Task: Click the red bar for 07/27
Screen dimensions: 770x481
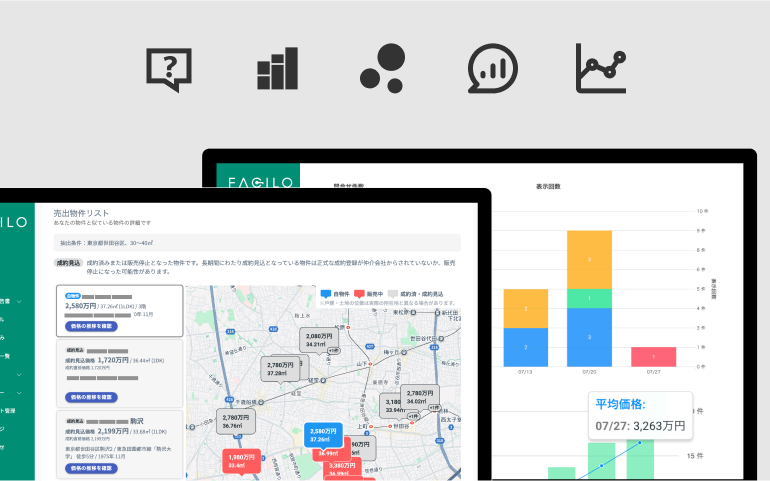Action: tap(653, 356)
